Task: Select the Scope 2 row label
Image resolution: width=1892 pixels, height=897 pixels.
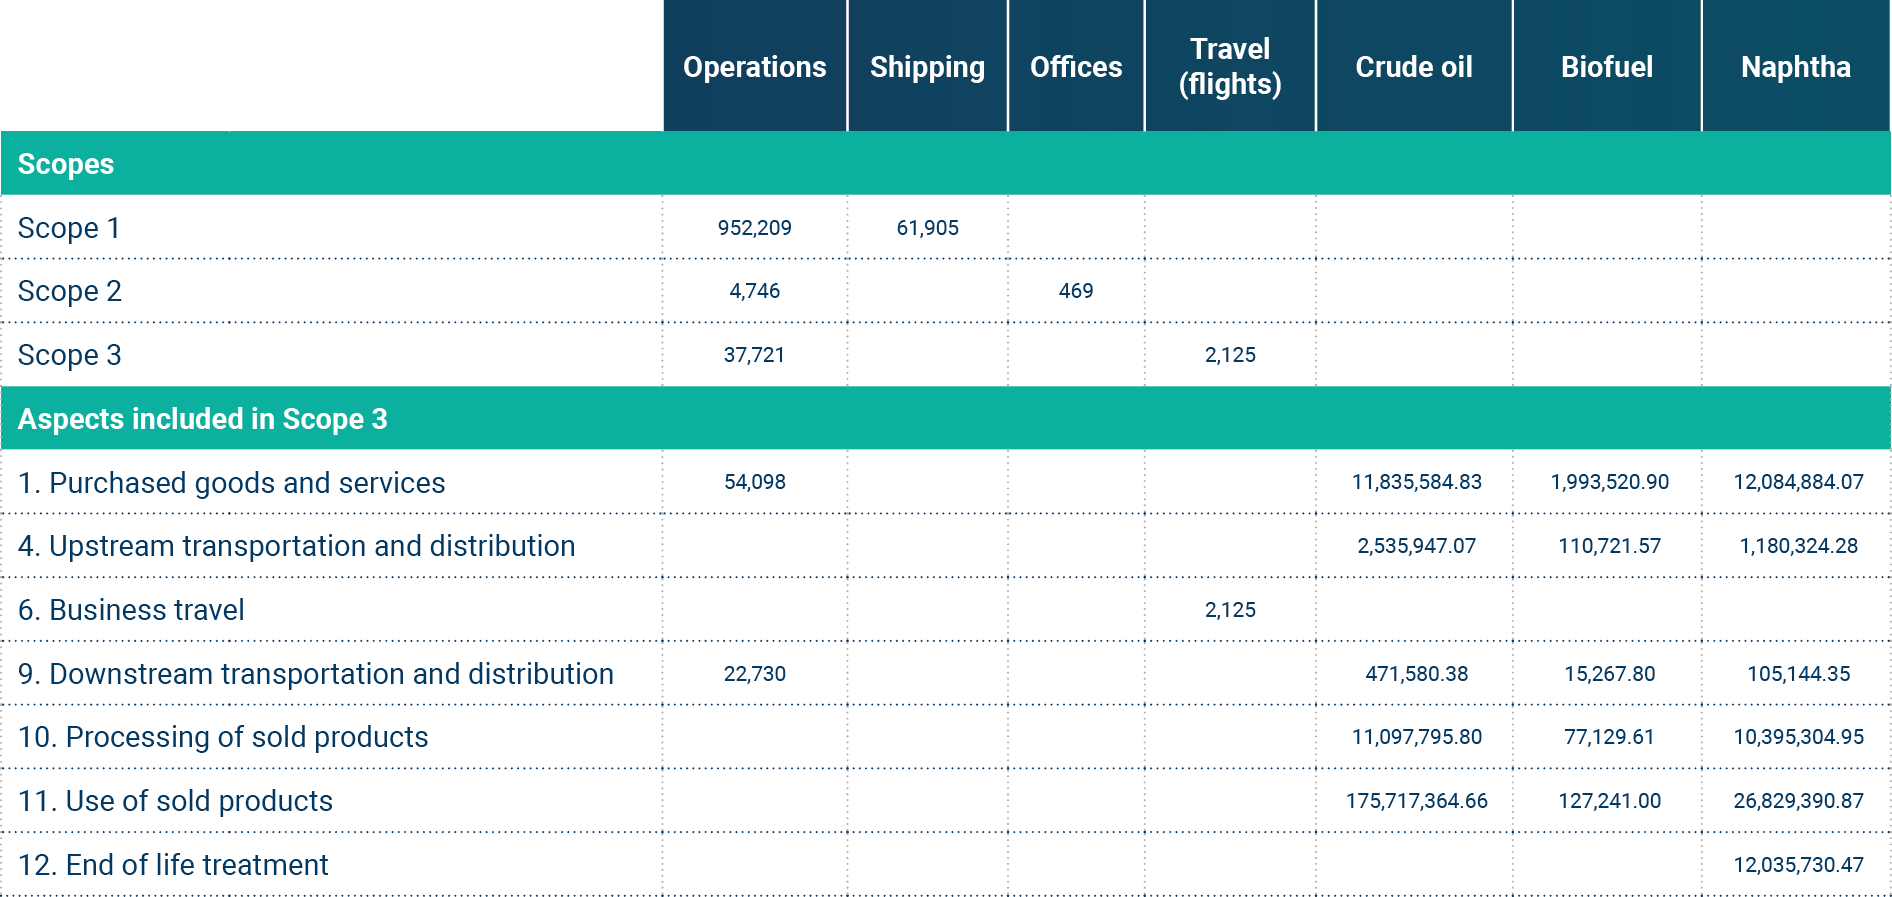Action: point(70,291)
